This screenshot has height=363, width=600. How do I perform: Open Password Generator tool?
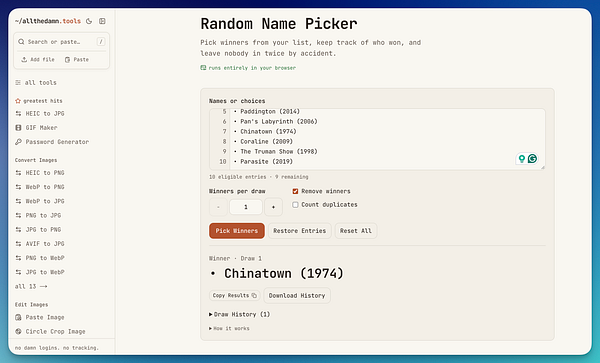coord(57,142)
